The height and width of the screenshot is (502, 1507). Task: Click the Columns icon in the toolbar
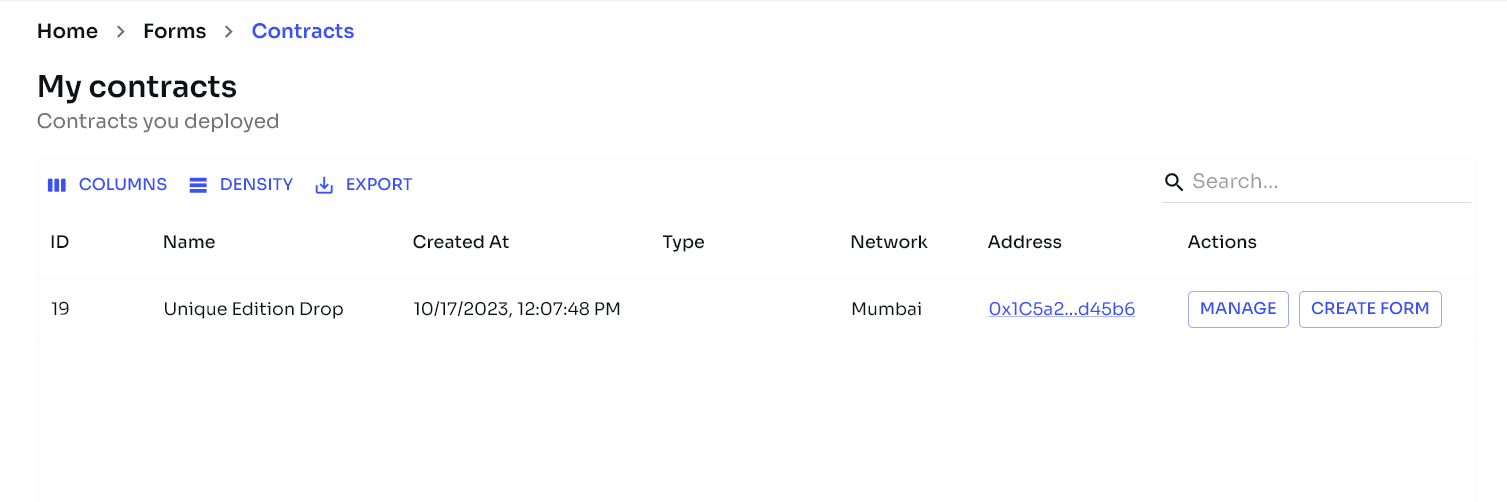[57, 185]
